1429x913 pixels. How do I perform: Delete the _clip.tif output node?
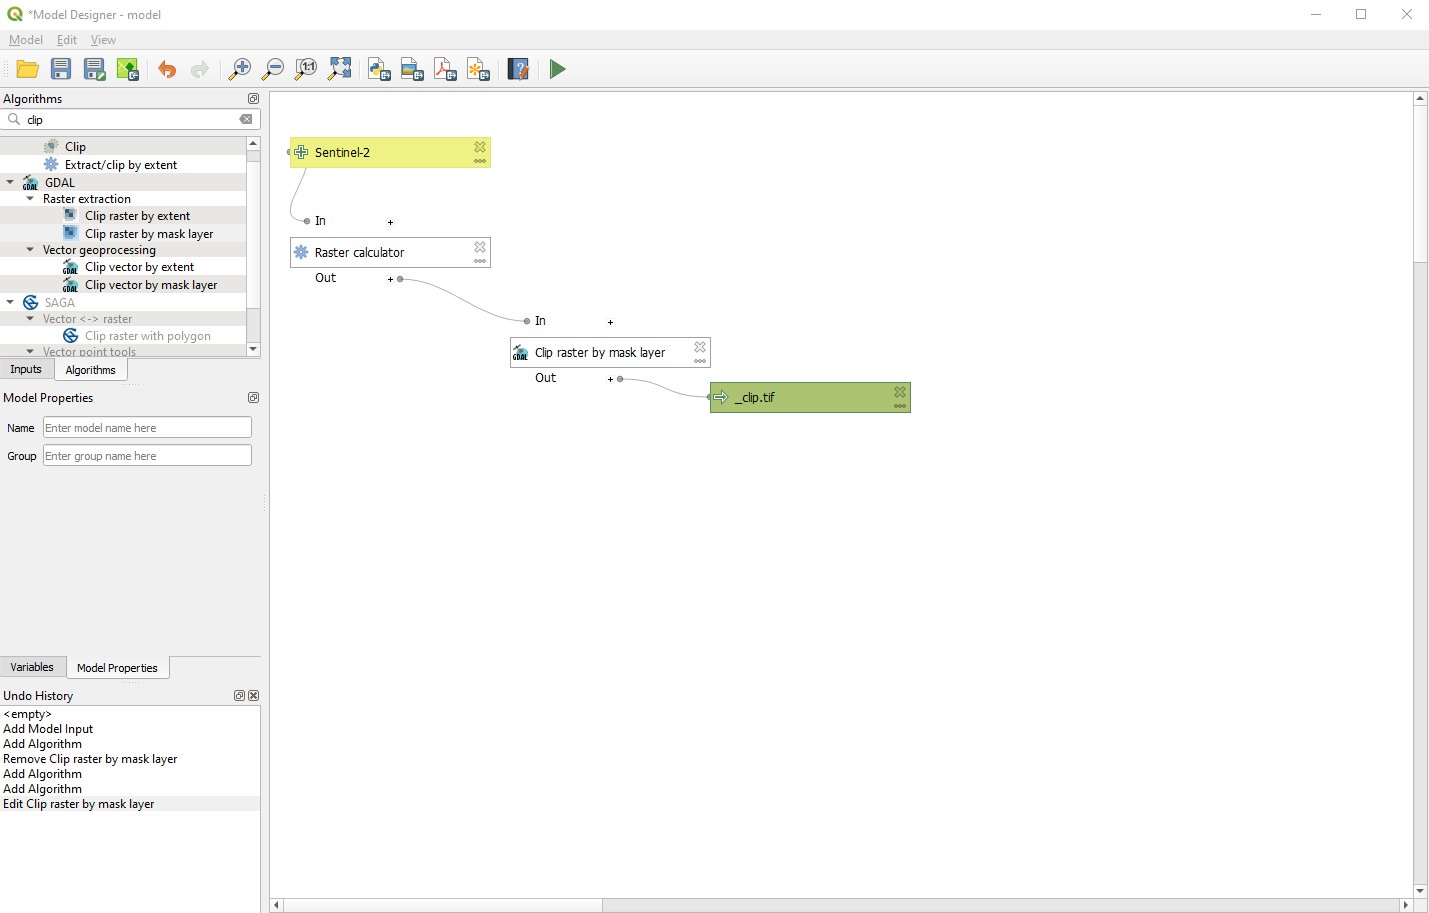click(900, 391)
